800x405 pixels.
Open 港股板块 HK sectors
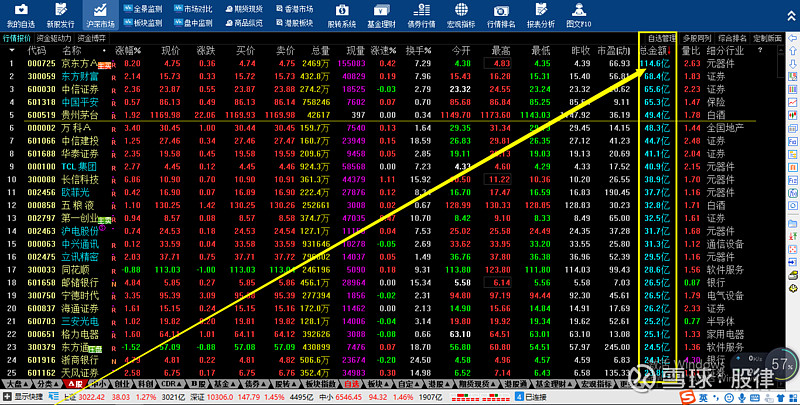tap(294, 23)
